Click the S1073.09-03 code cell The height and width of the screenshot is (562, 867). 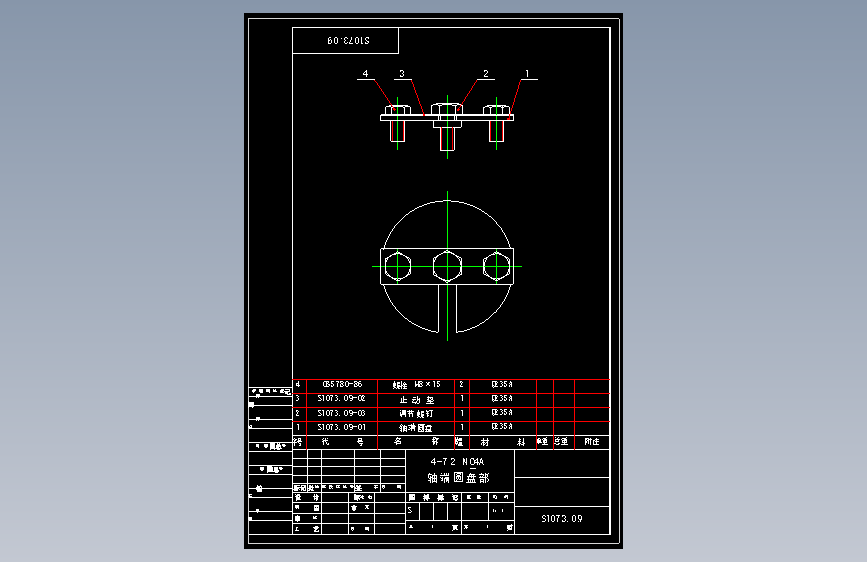[x=342, y=413]
